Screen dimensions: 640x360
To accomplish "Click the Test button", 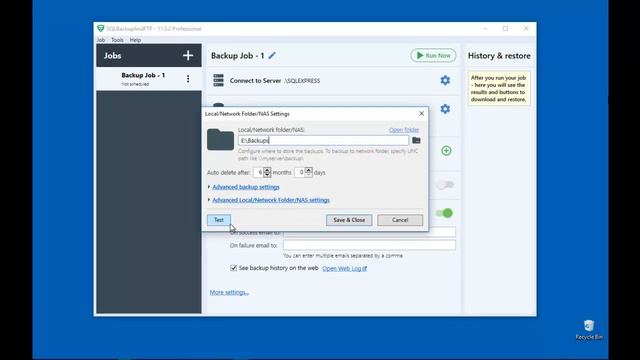I will 219,220.
